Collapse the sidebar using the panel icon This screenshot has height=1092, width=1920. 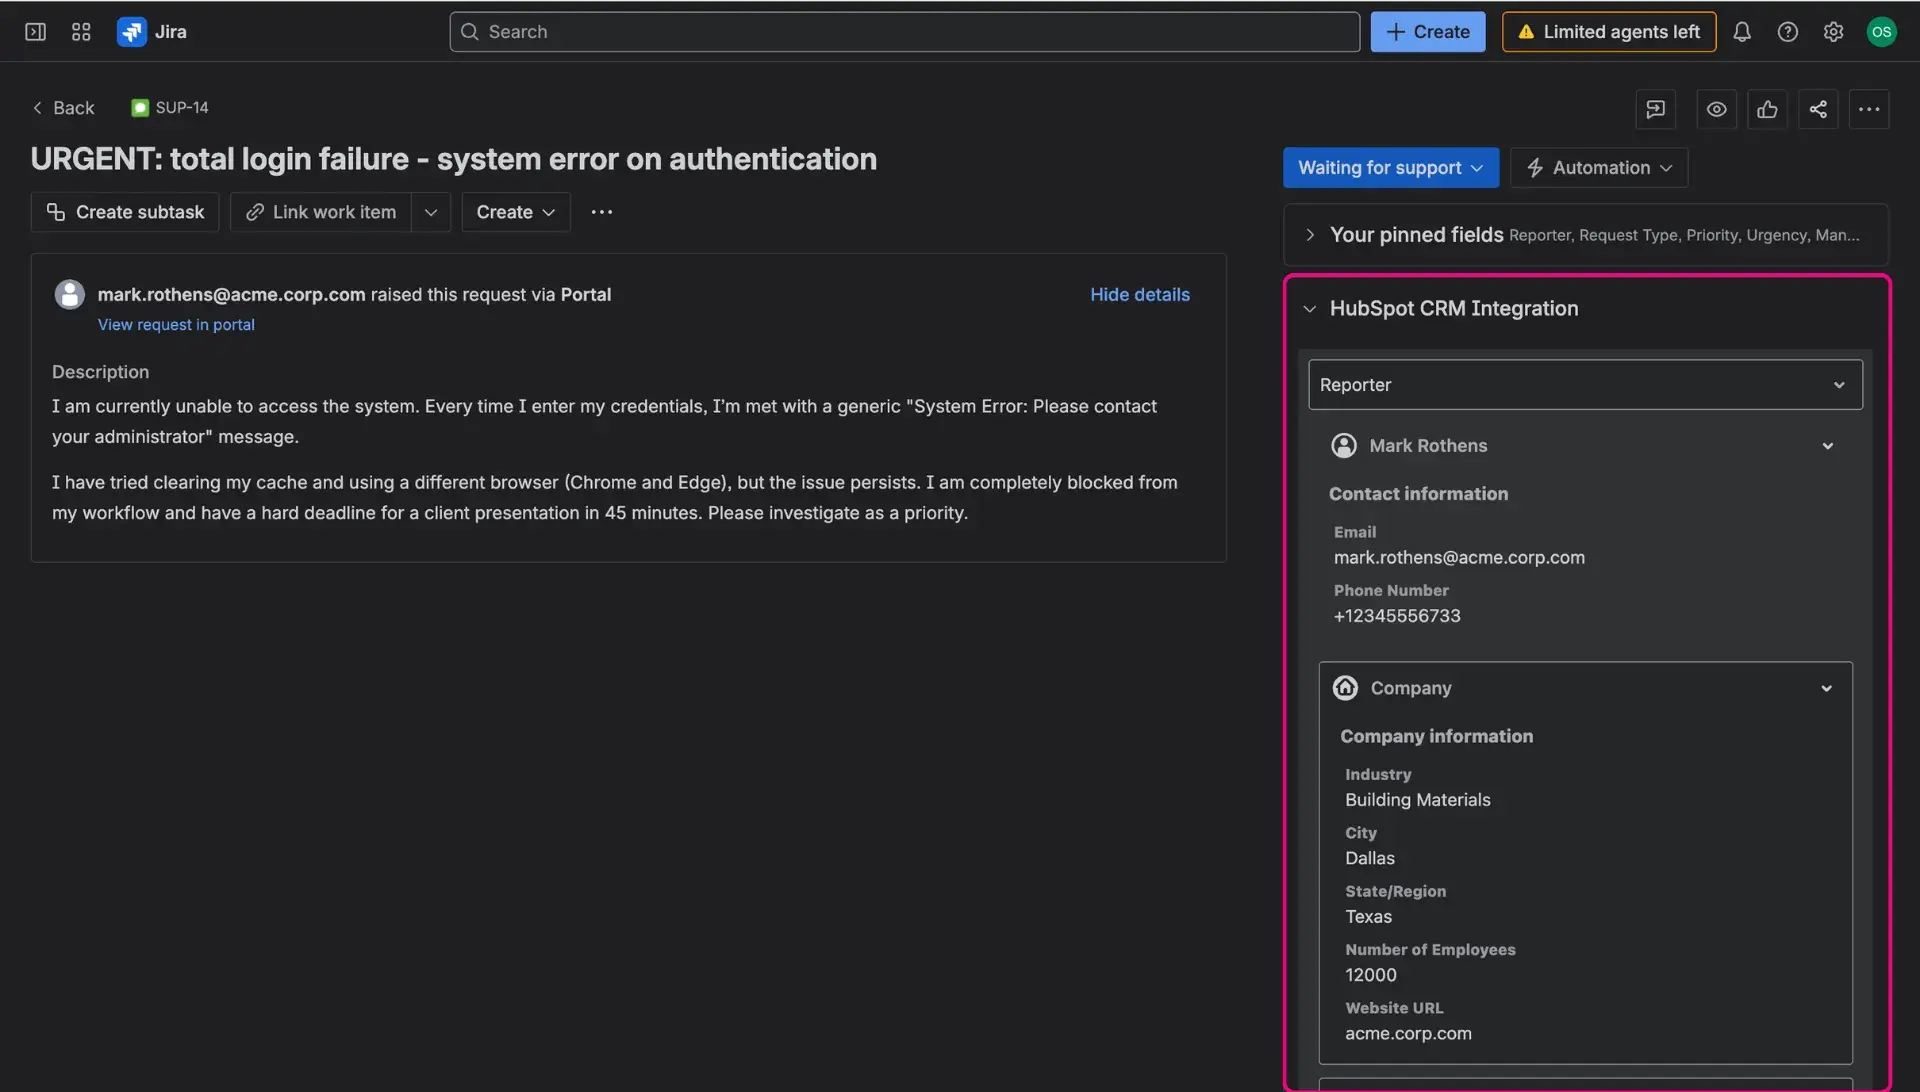click(35, 31)
